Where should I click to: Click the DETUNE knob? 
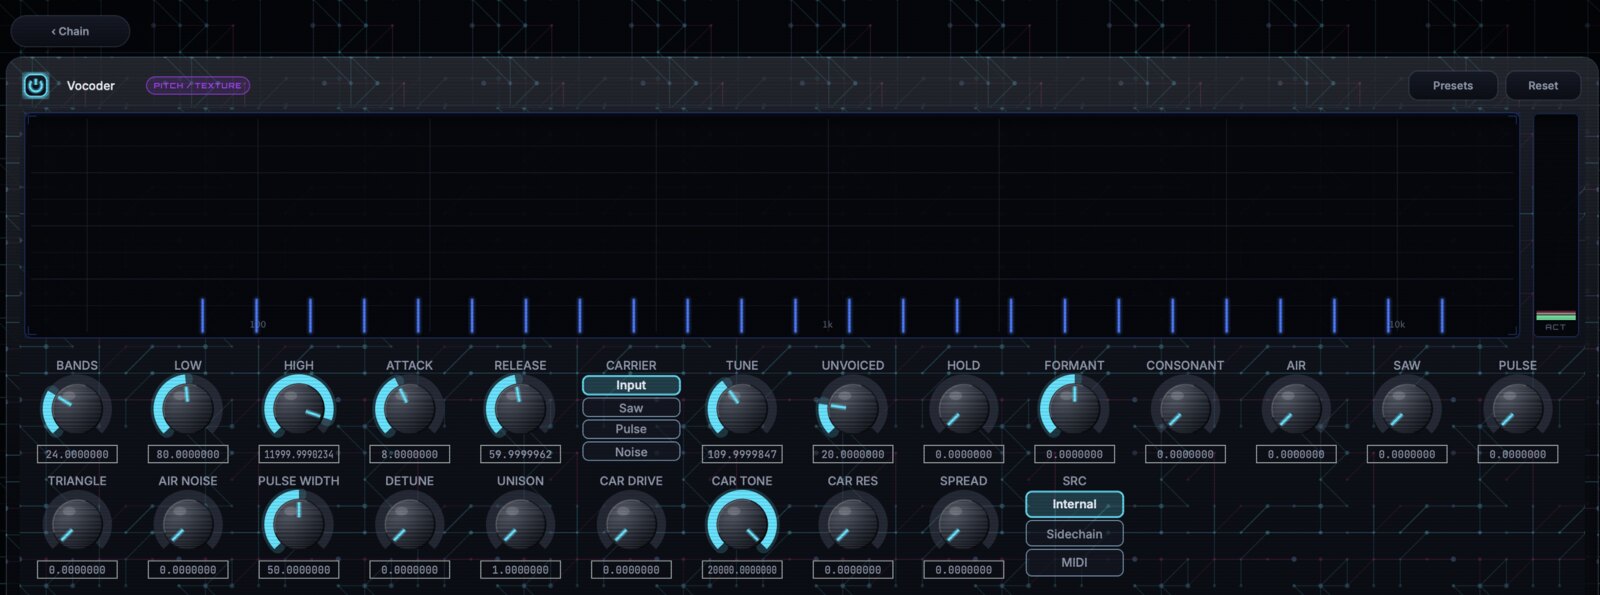[x=409, y=525]
